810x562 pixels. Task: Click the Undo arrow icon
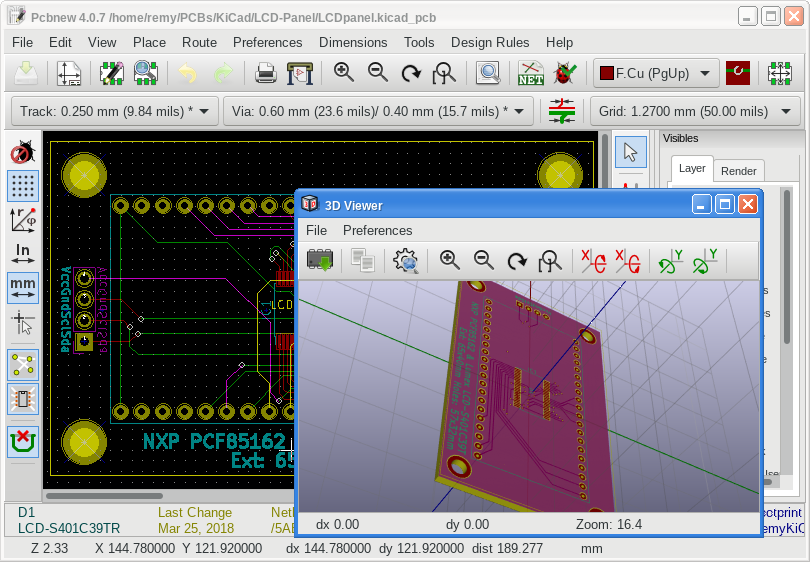pos(188,73)
